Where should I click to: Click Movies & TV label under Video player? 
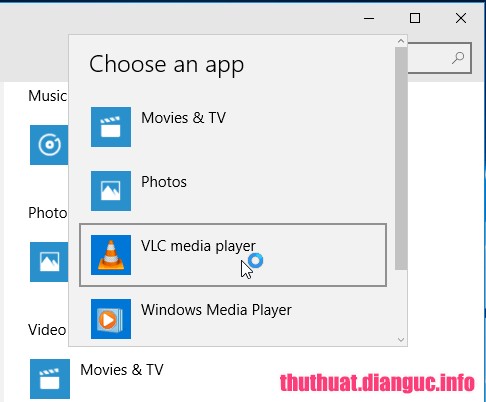[122, 370]
